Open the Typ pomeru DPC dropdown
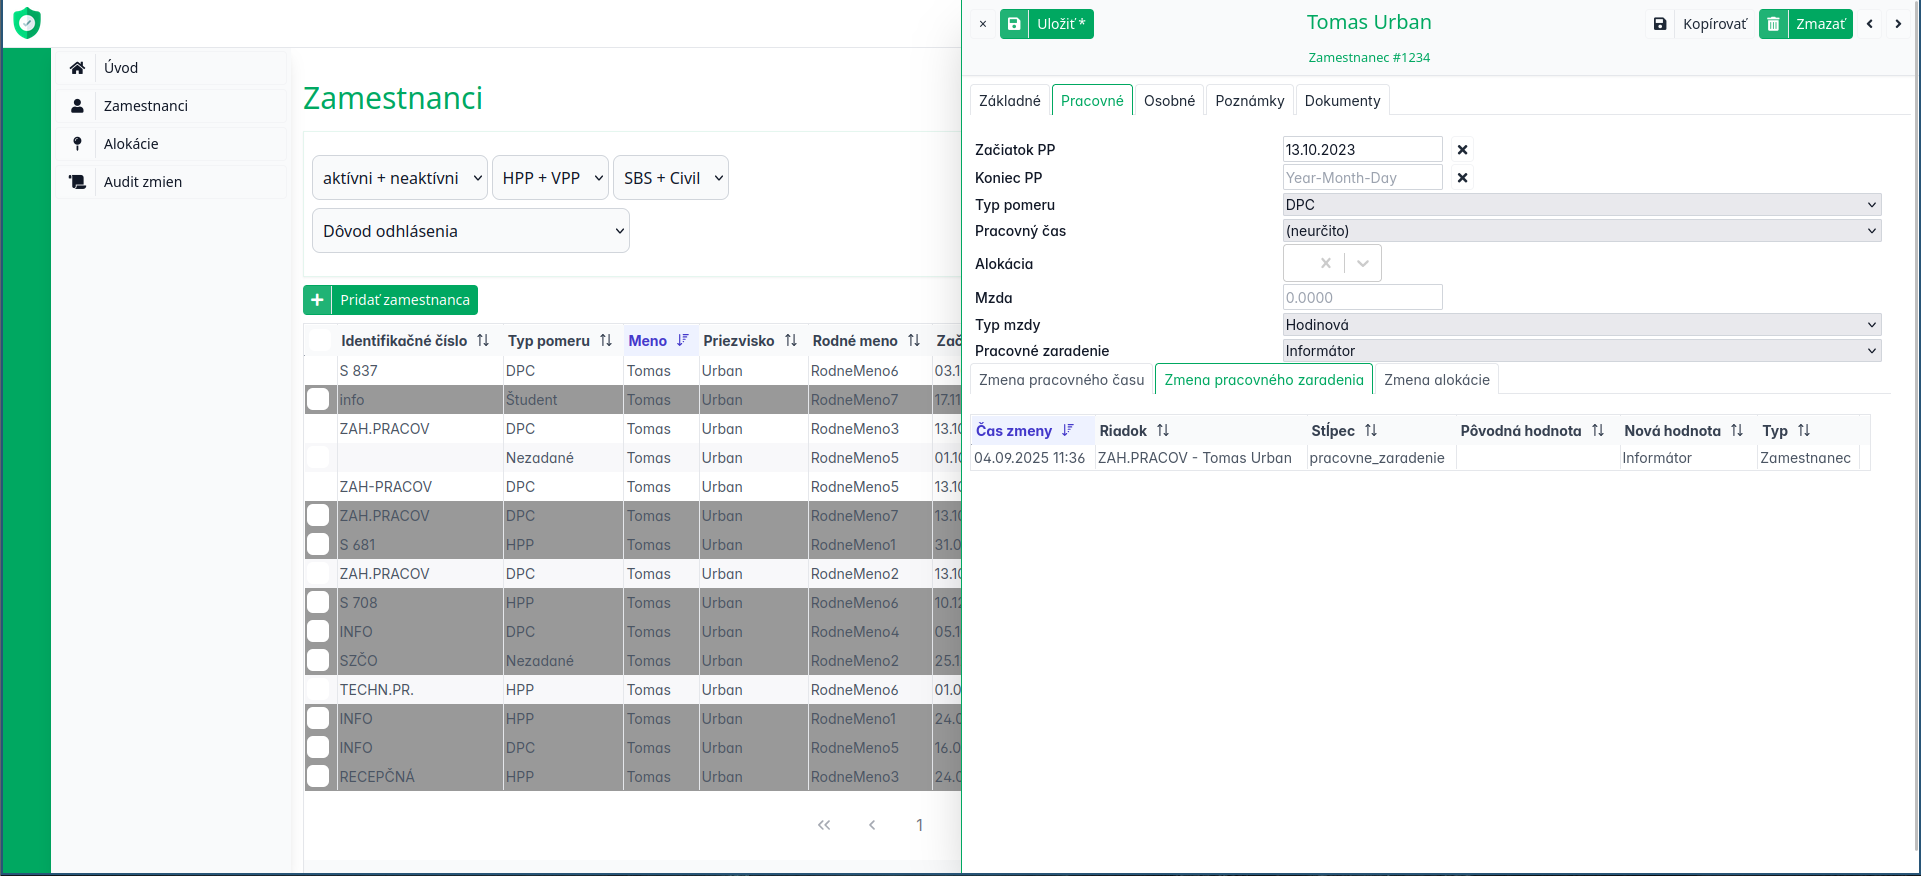The image size is (1921, 876). 1581,205
